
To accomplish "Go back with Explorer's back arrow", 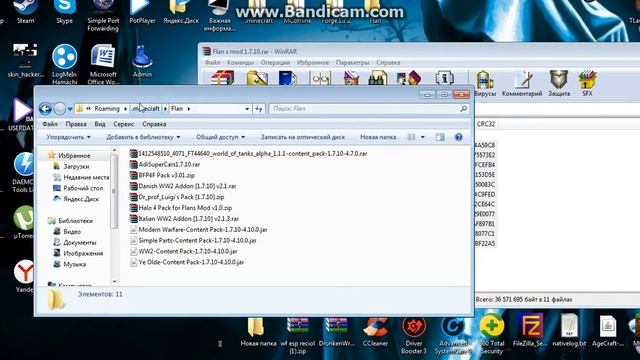I will click(45, 109).
